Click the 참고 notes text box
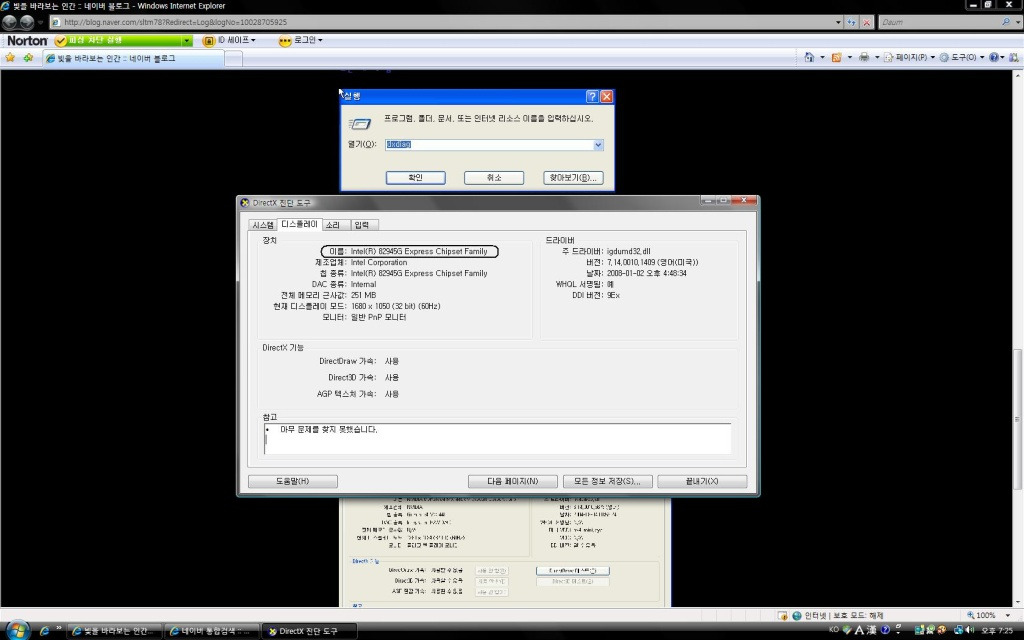The image size is (1024, 640). (497, 438)
